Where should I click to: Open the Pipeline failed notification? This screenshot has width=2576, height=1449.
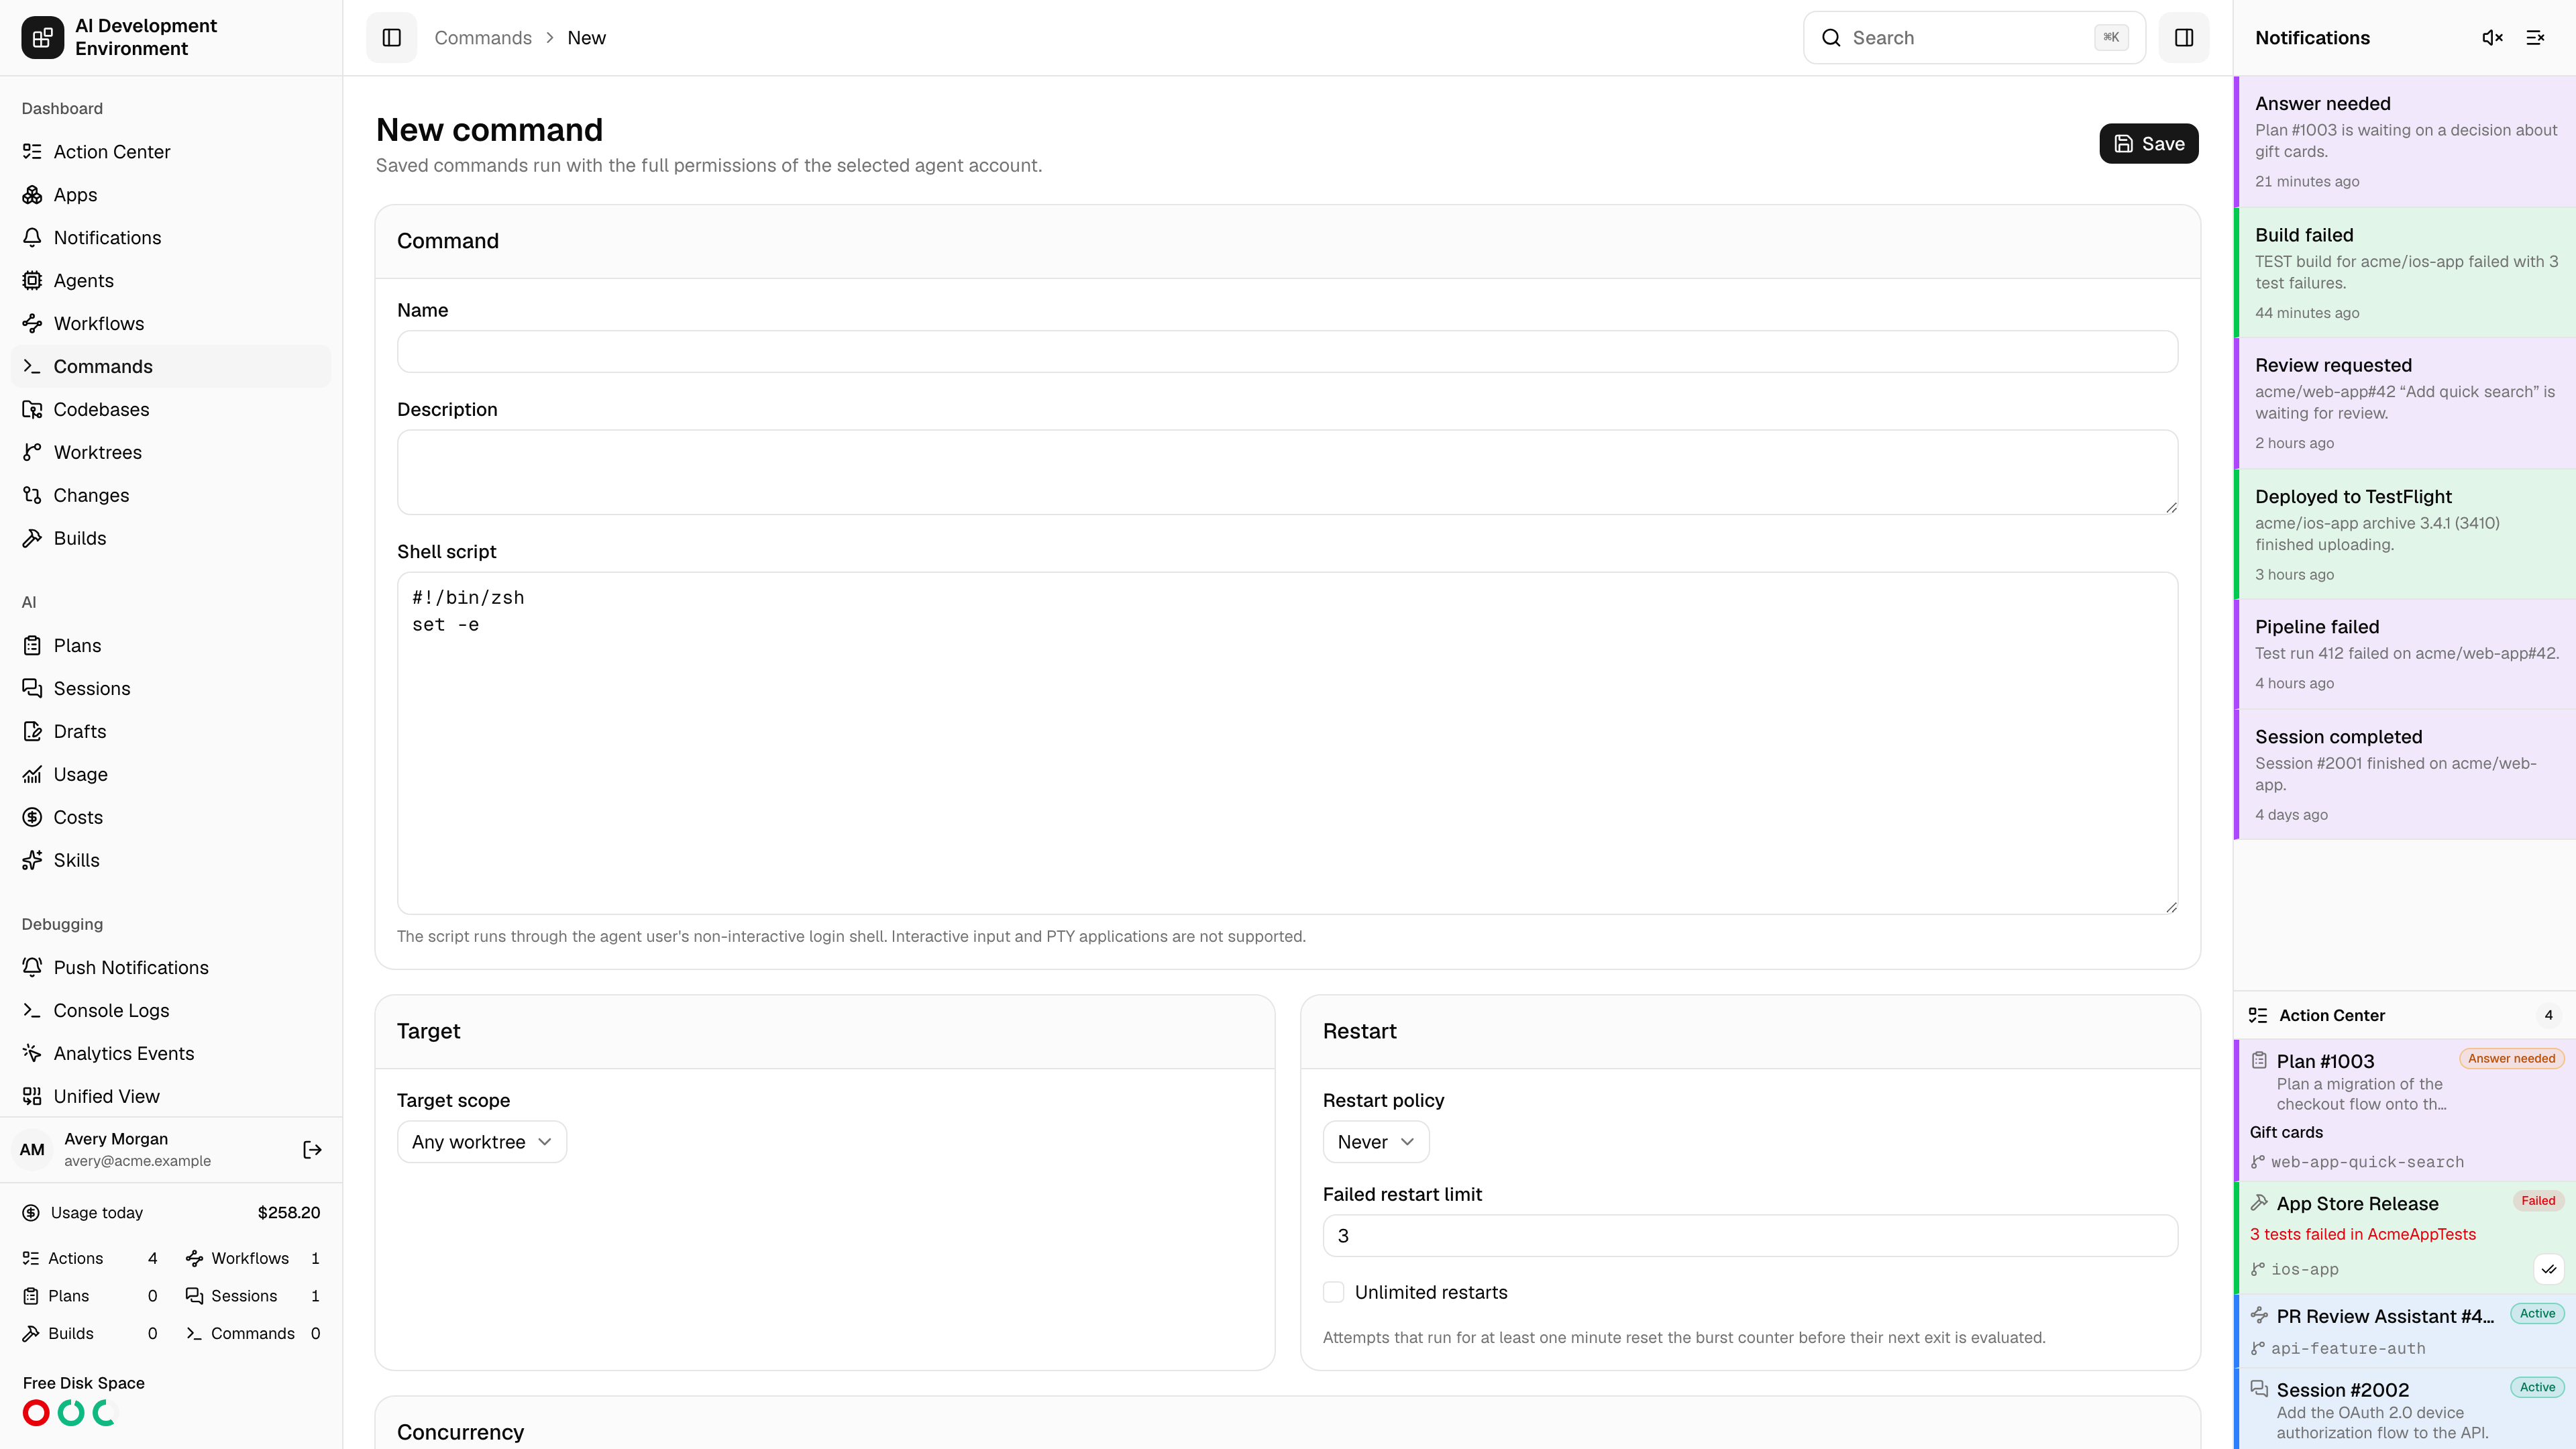pyautogui.click(x=2405, y=655)
